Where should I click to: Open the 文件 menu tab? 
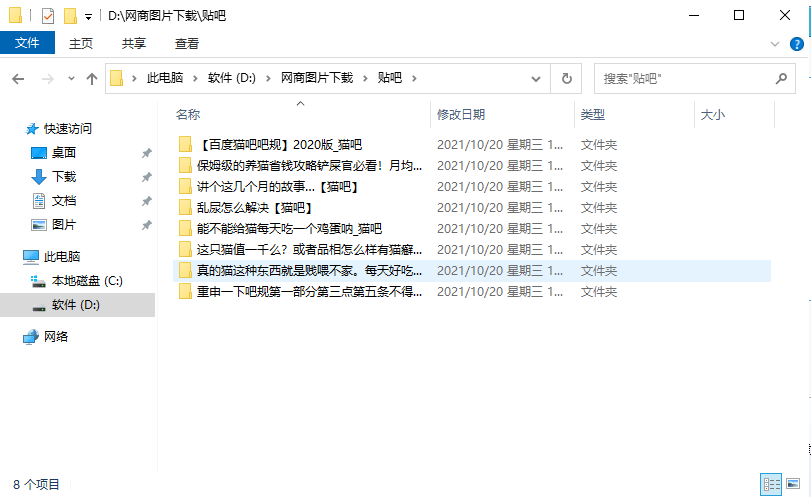pos(27,43)
